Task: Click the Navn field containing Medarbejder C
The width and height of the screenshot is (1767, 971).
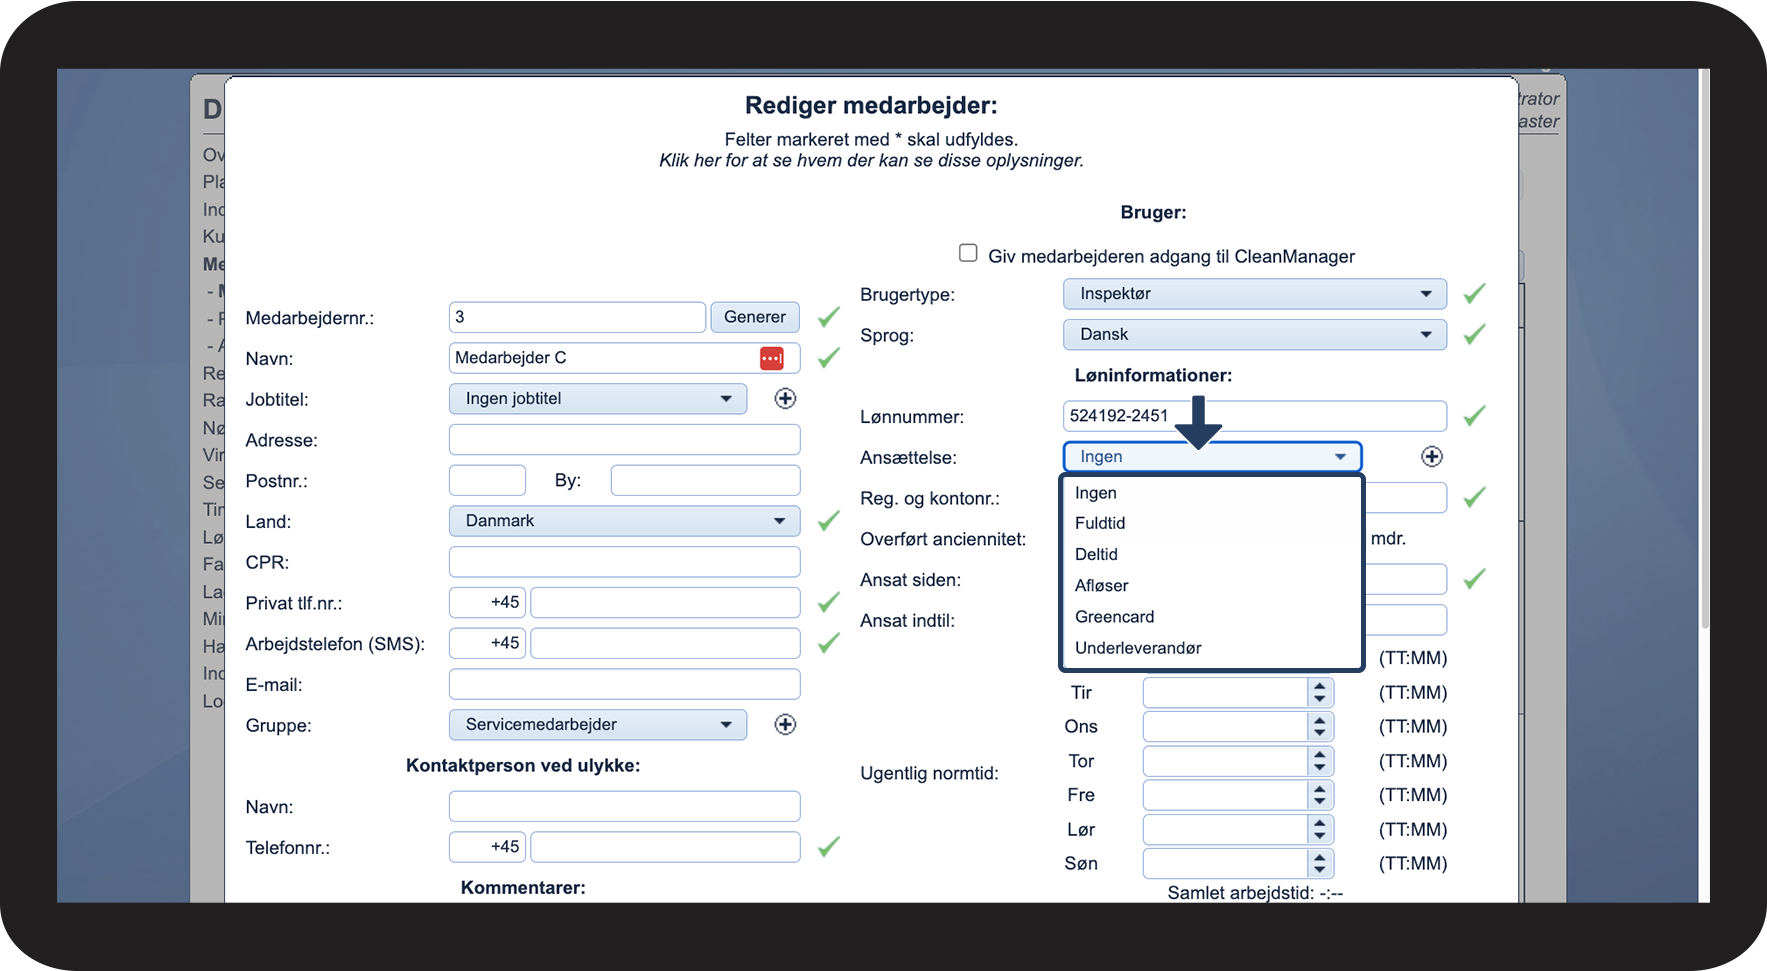Action: point(625,358)
